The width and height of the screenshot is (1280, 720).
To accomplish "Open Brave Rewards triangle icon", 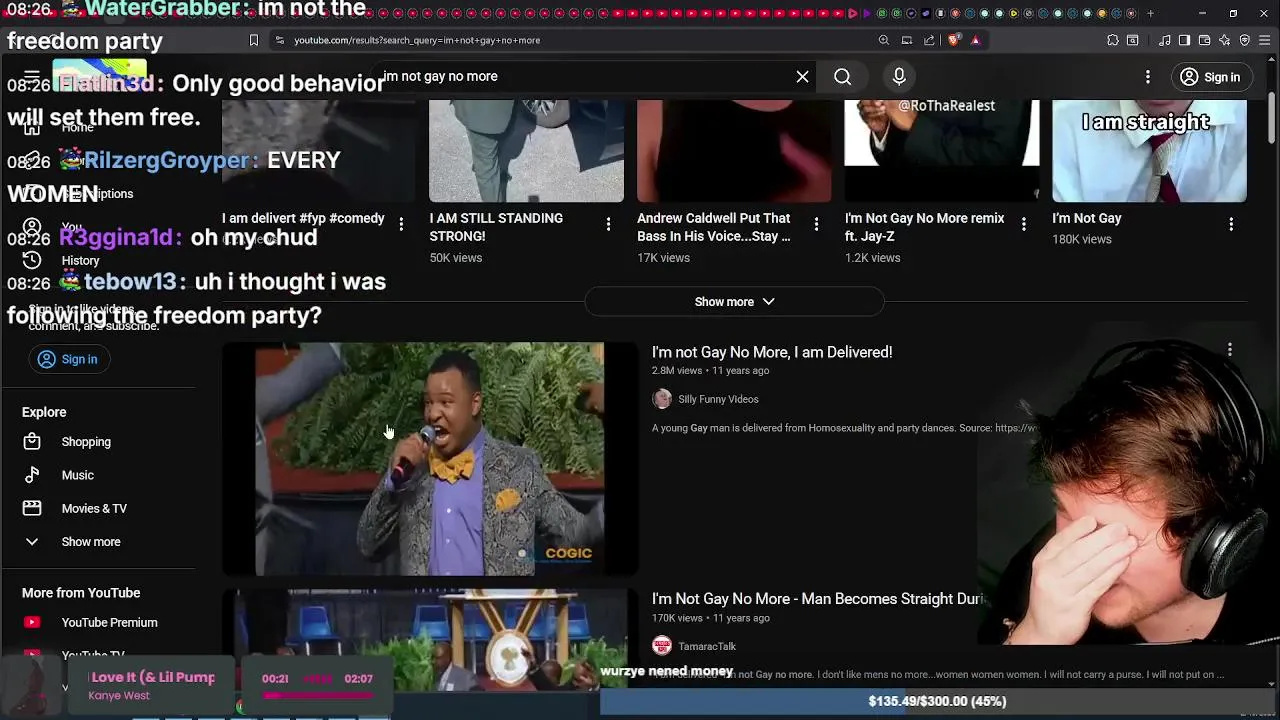I will click(x=975, y=40).
